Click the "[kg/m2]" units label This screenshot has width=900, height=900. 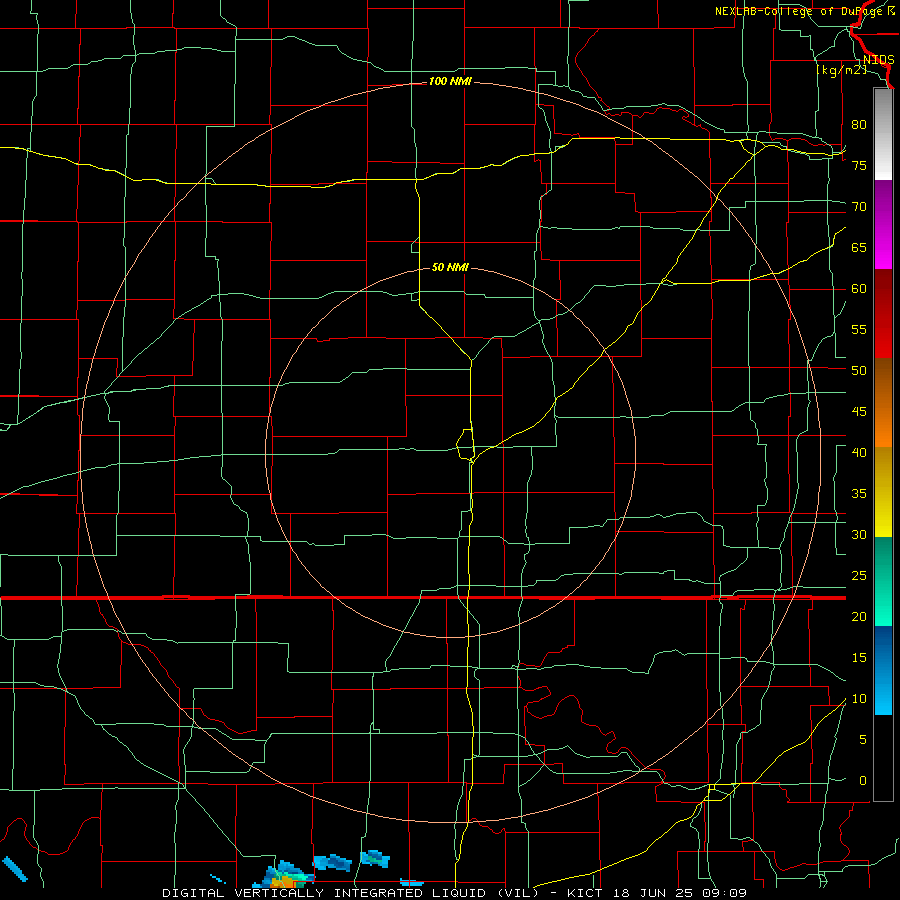(x=841, y=70)
